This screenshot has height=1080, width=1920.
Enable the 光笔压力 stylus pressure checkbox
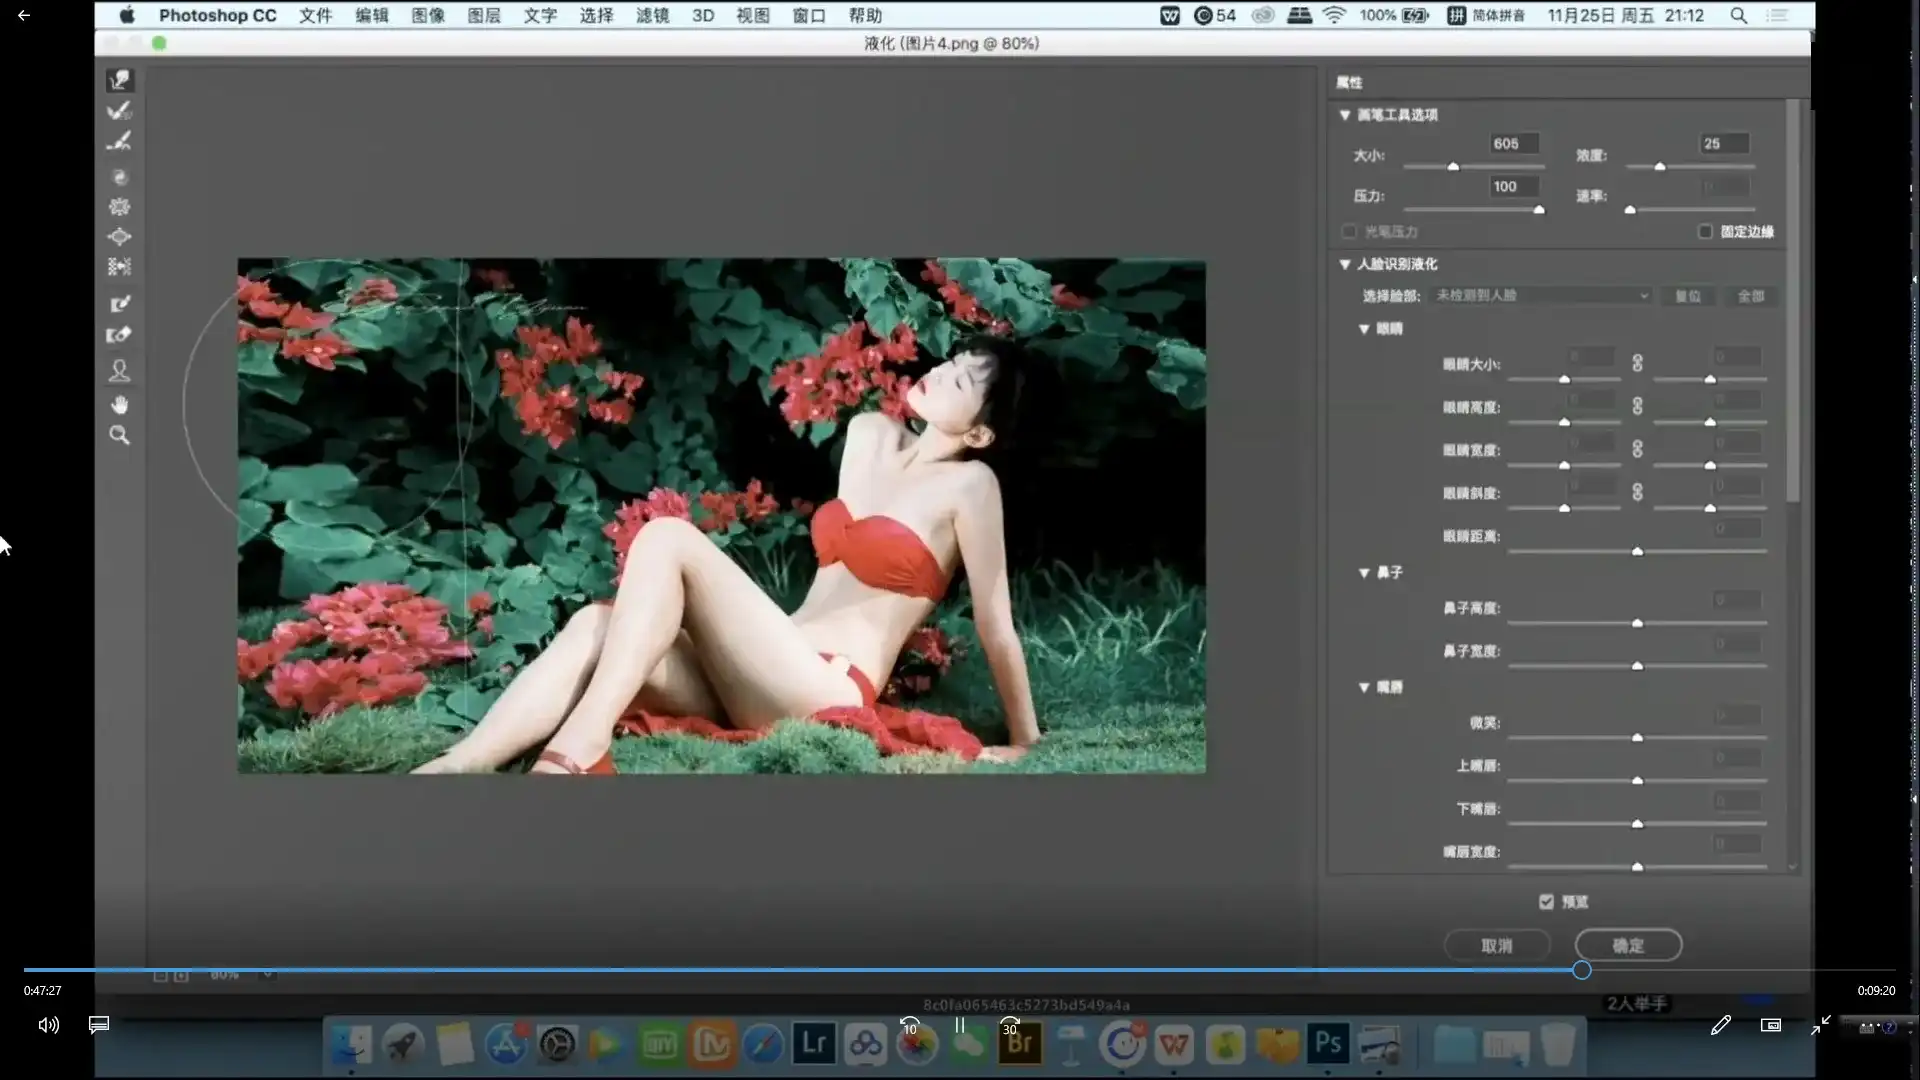(x=1349, y=231)
